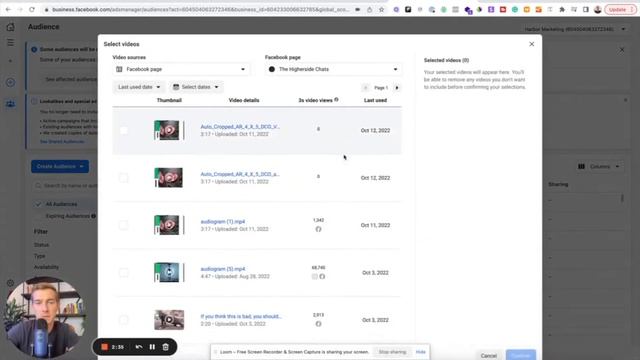640x360 pixels.
Task: Restart the Loom recording
Action: 139,347
